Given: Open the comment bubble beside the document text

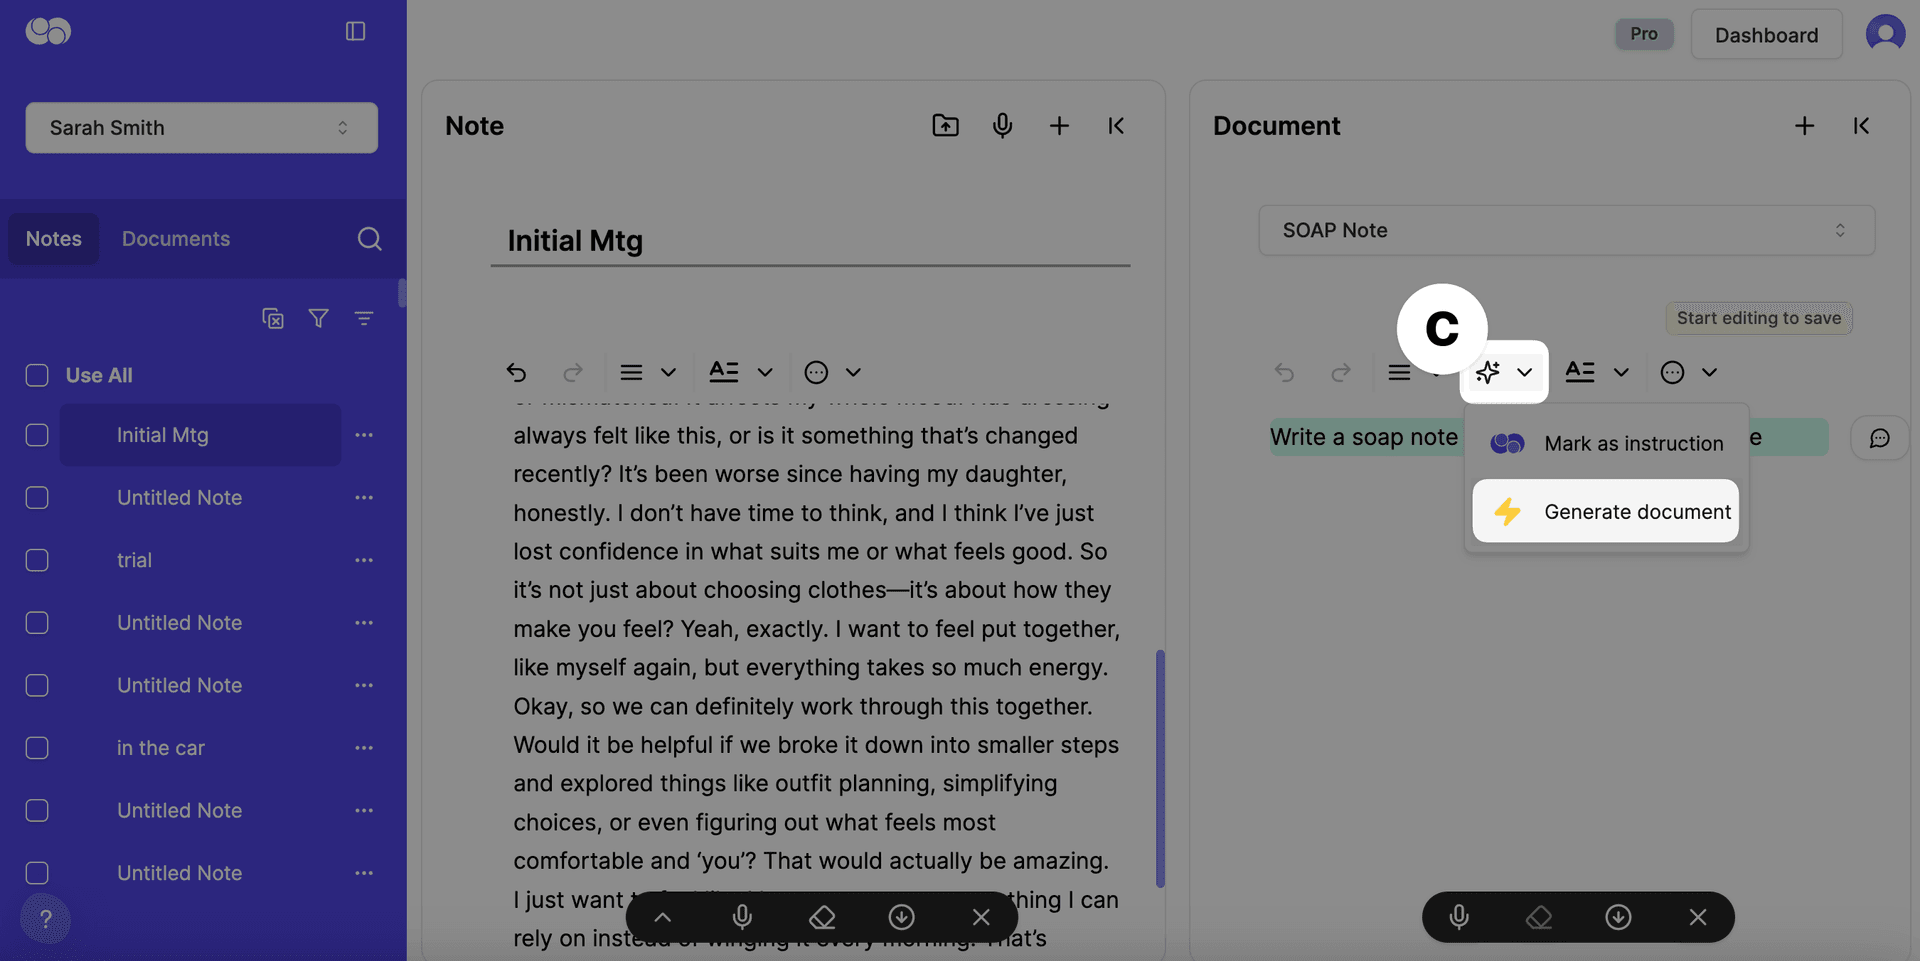Looking at the screenshot, I should [1880, 438].
